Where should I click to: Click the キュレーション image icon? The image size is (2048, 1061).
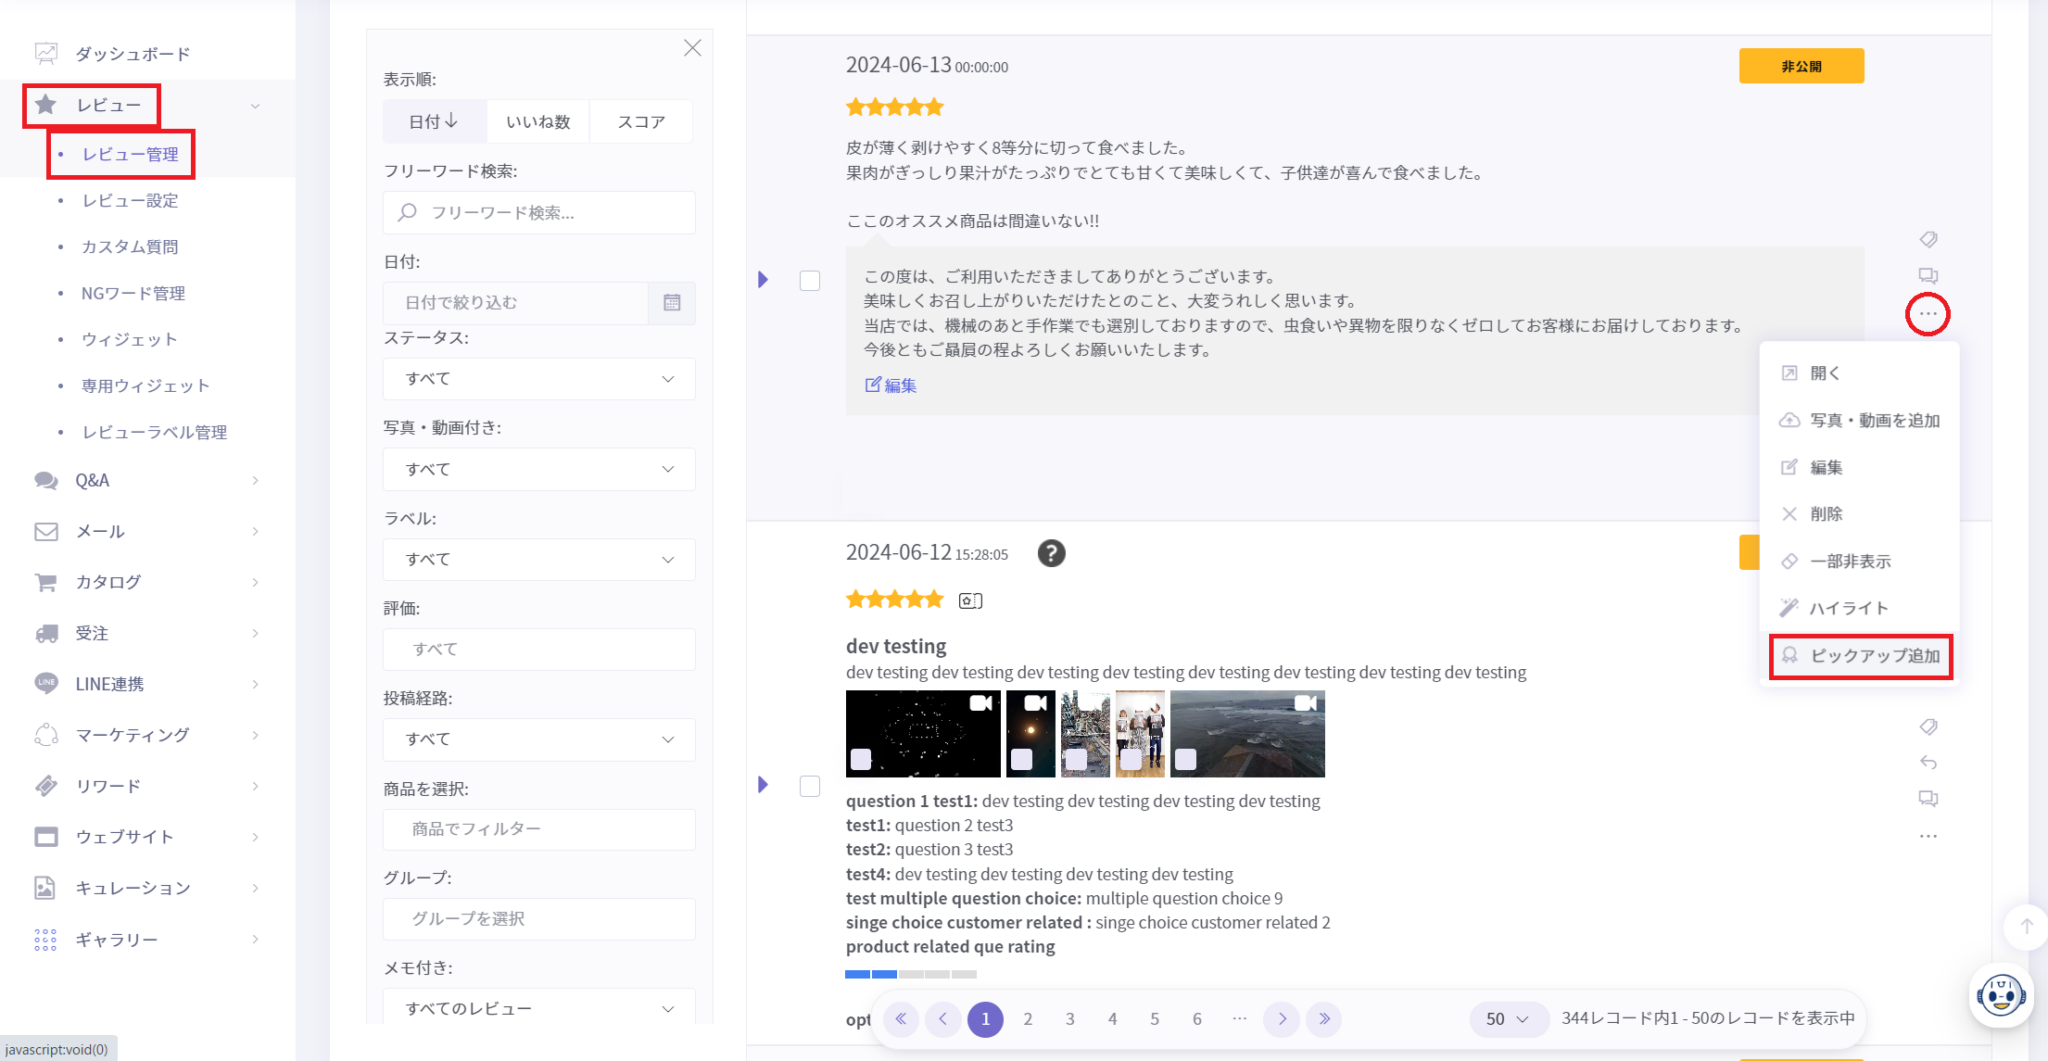(46, 888)
